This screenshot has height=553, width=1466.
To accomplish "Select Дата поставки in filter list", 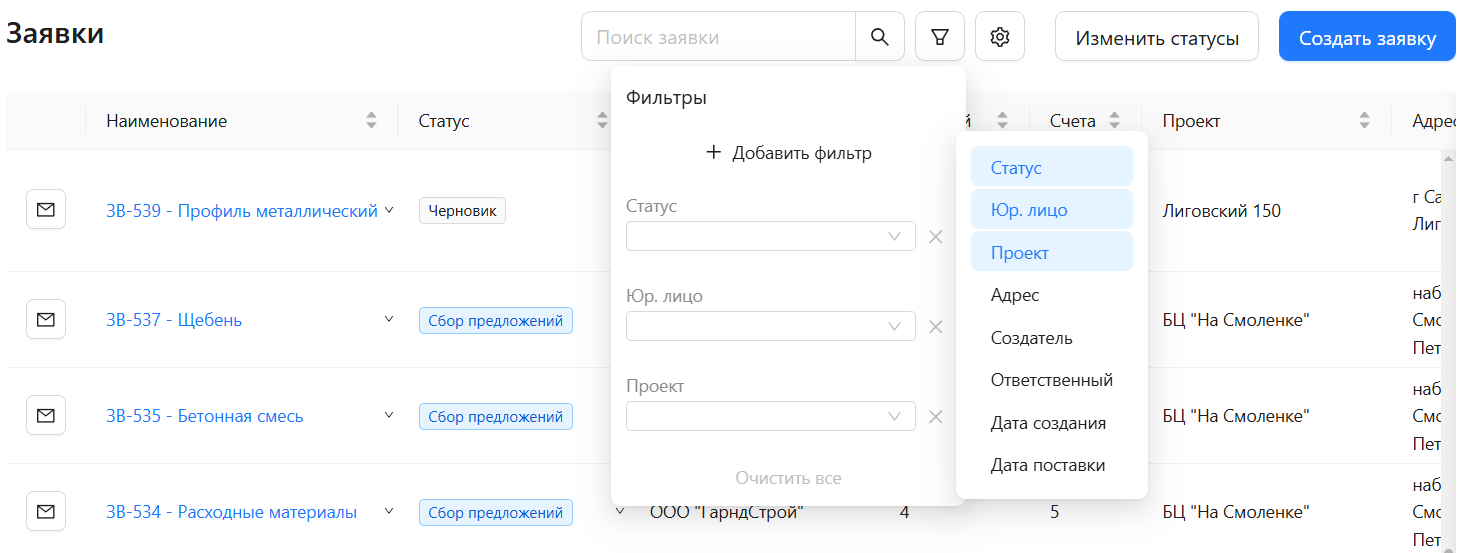I will [1047, 466].
